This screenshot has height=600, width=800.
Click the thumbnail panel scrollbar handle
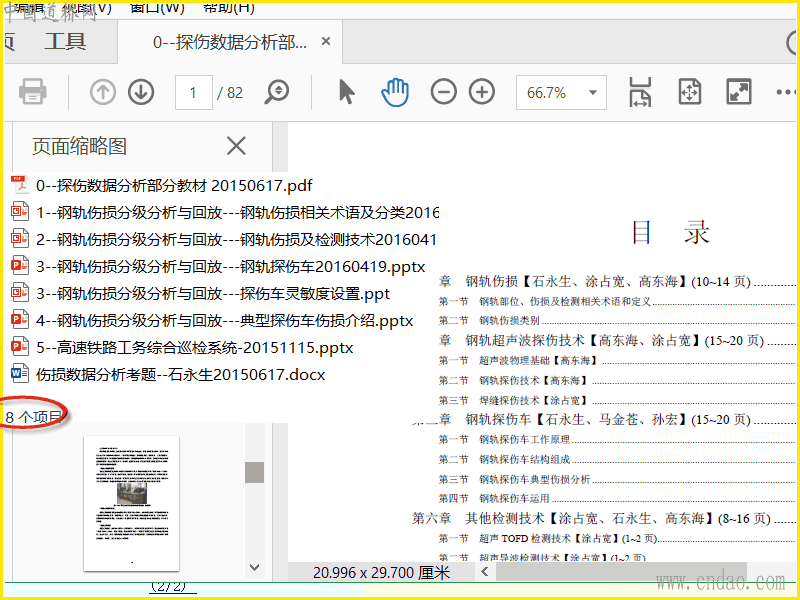point(254,472)
